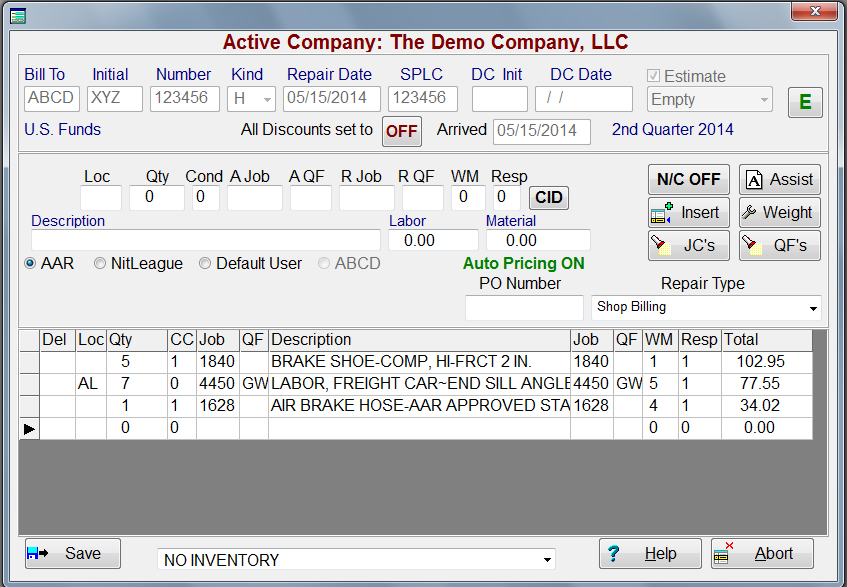This screenshot has height=587, width=847.
Task: Select the NitLeague pricing option
Action: click(x=100, y=264)
